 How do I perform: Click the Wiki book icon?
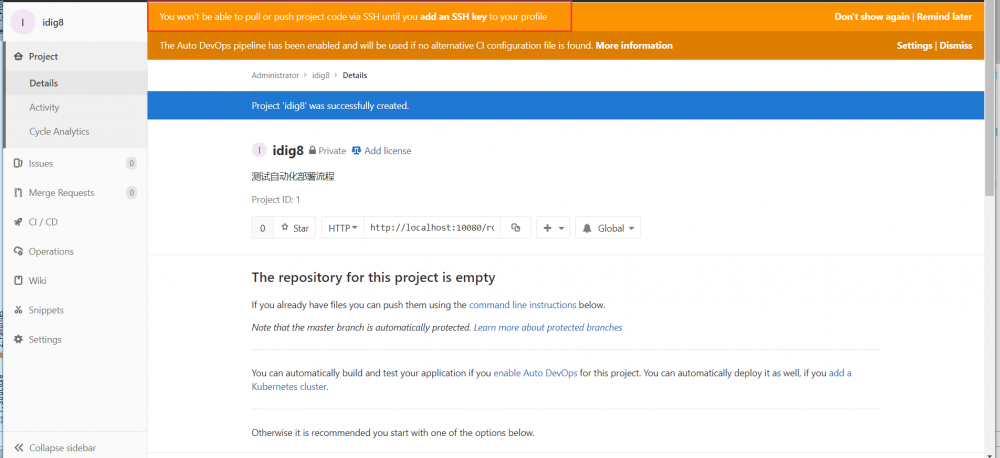(18, 281)
